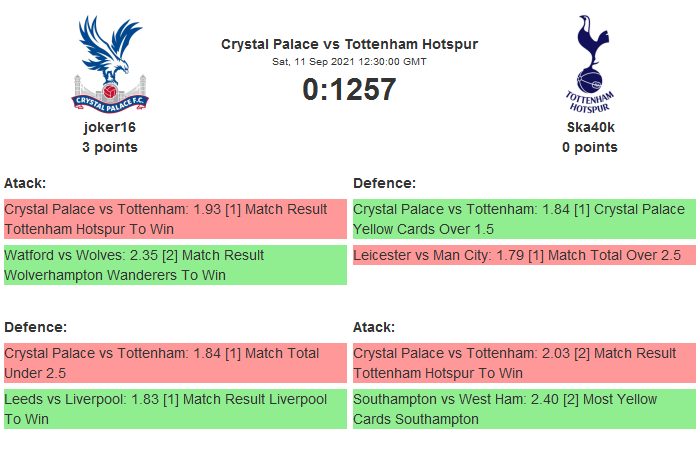The height and width of the screenshot is (460, 700).
Task: Select the Crystal Palace Yellow Cards Over 1.5 bet
Action: point(524,219)
